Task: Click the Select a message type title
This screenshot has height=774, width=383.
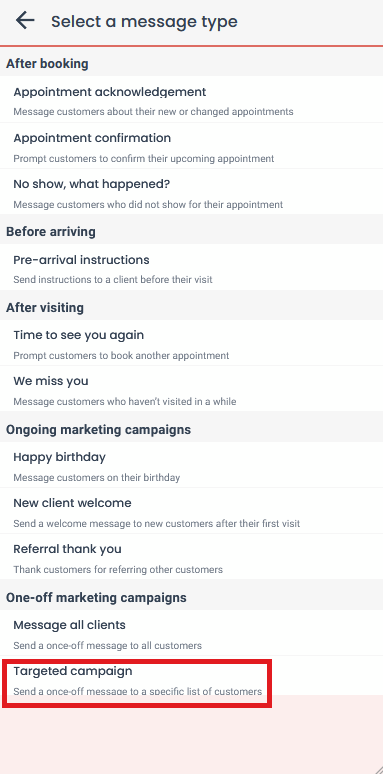Action: [x=144, y=21]
